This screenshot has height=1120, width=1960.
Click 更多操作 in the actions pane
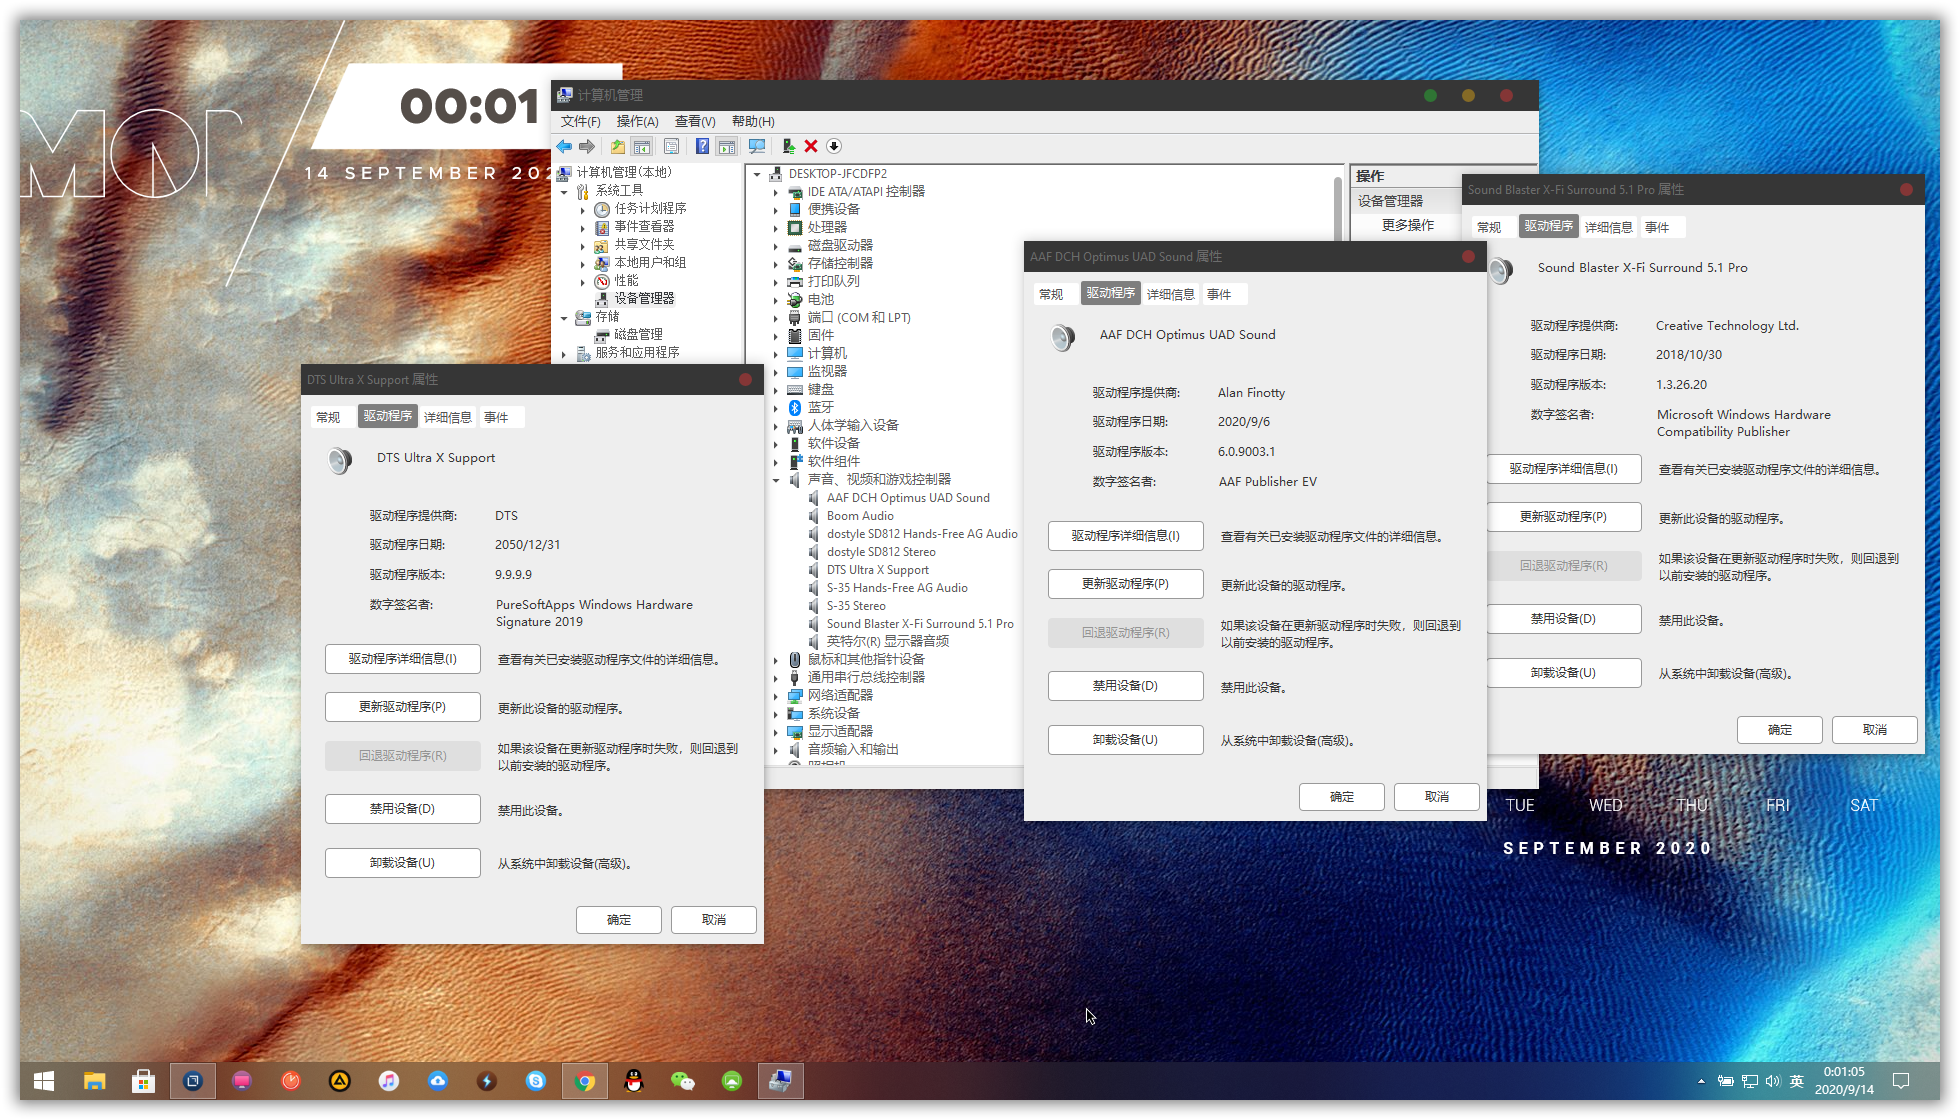1407,226
